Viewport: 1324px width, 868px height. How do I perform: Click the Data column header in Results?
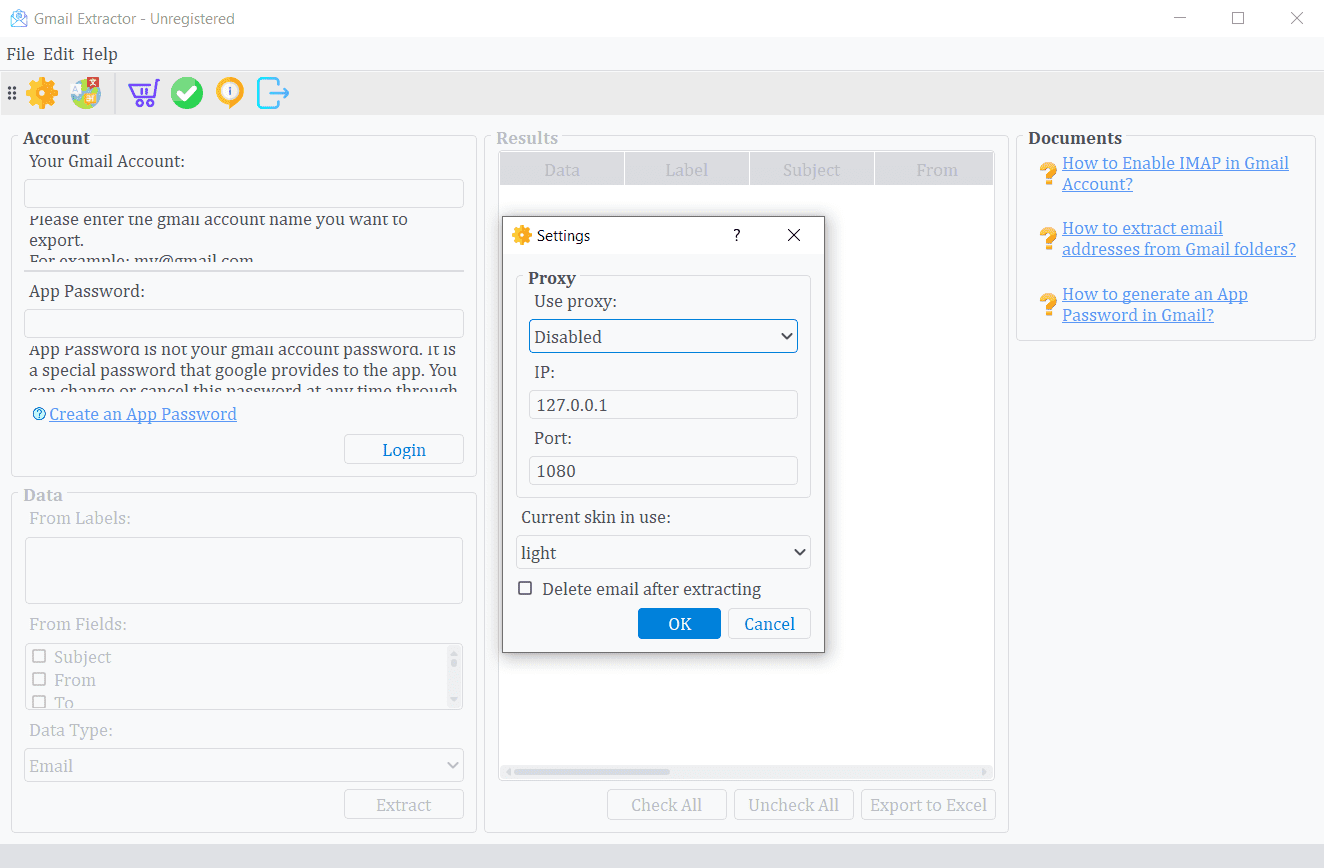(x=562, y=170)
